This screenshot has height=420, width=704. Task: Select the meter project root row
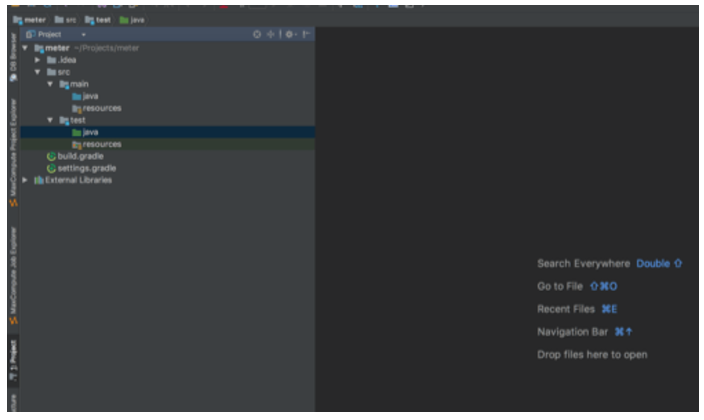tap(167, 48)
